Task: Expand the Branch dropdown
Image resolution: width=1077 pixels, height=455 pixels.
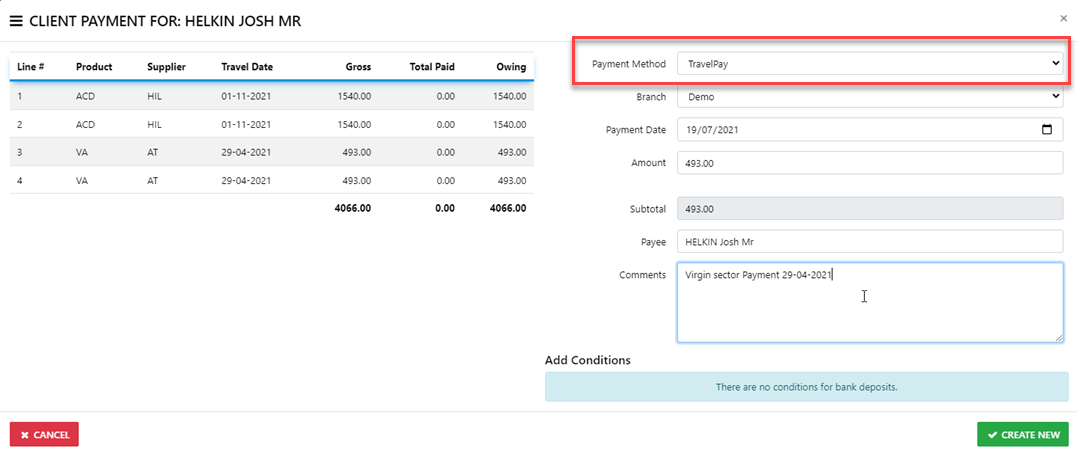Action: click(868, 97)
